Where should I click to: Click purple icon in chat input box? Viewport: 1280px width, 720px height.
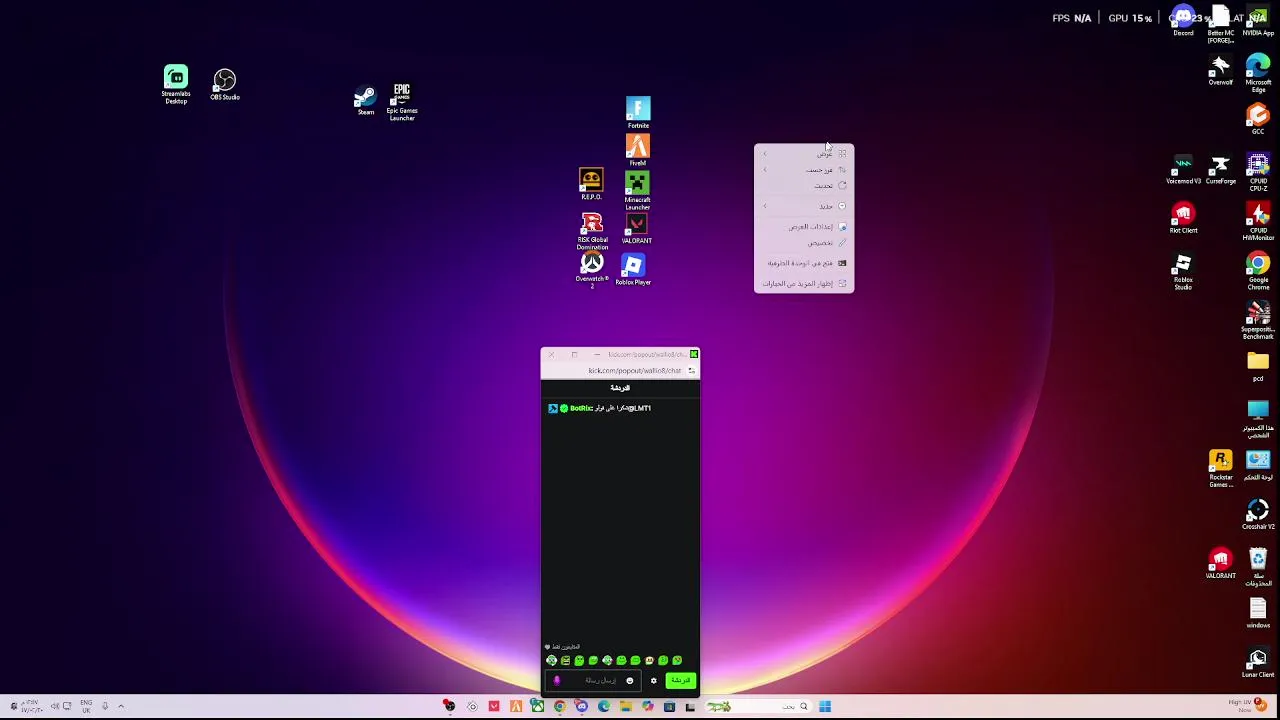point(557,681)
